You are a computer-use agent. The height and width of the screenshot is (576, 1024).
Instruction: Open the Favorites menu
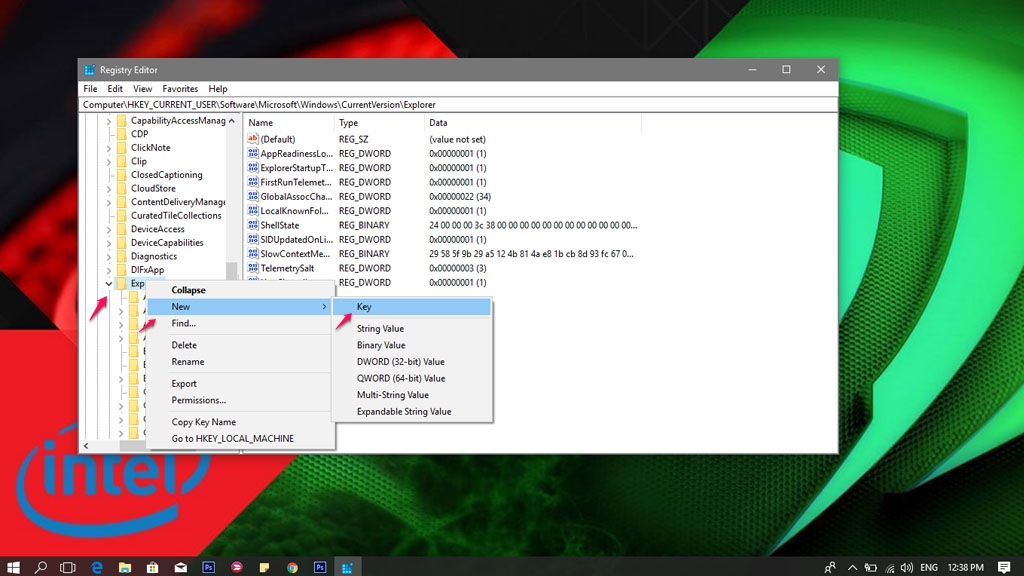[180, 89]
